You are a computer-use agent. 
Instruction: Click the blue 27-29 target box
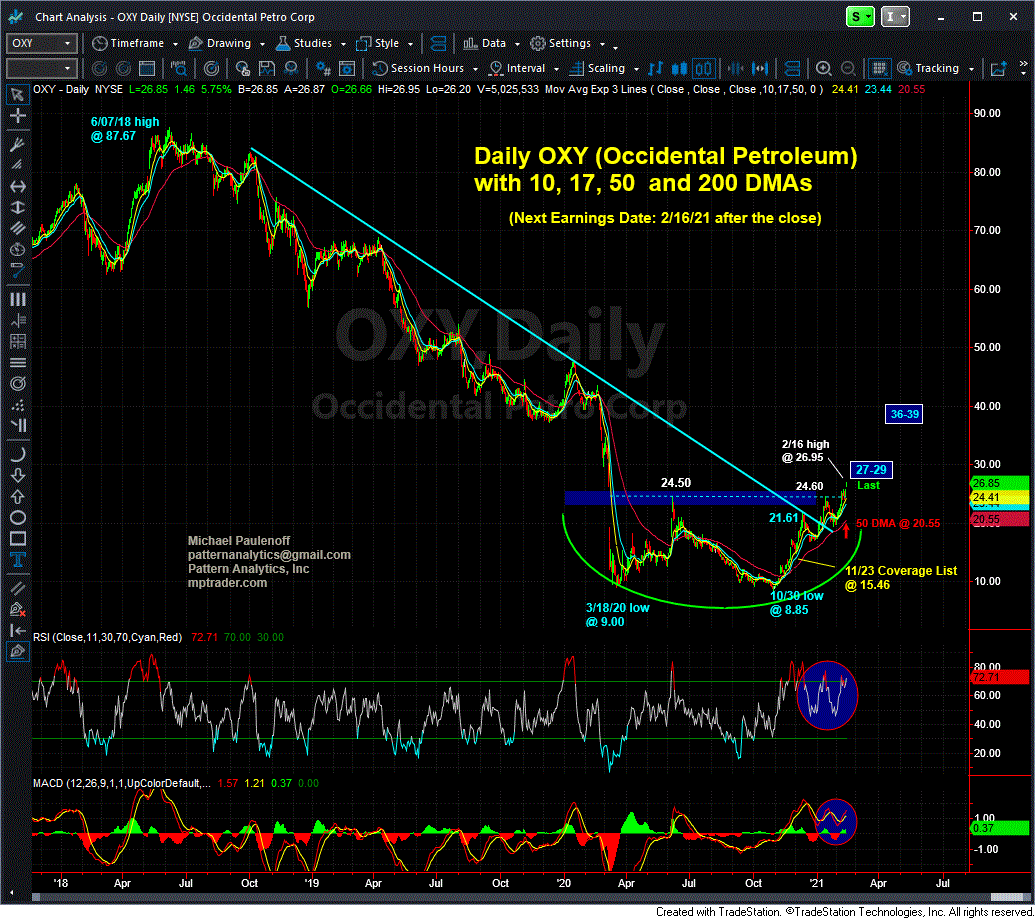pos(871,470)
